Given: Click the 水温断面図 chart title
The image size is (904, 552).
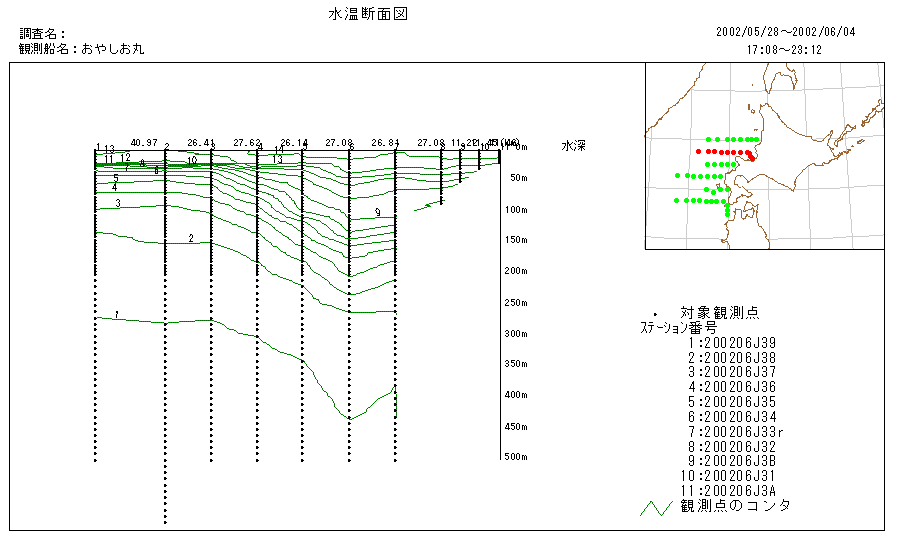Looking at the screenshot, I should pos(368,14).
